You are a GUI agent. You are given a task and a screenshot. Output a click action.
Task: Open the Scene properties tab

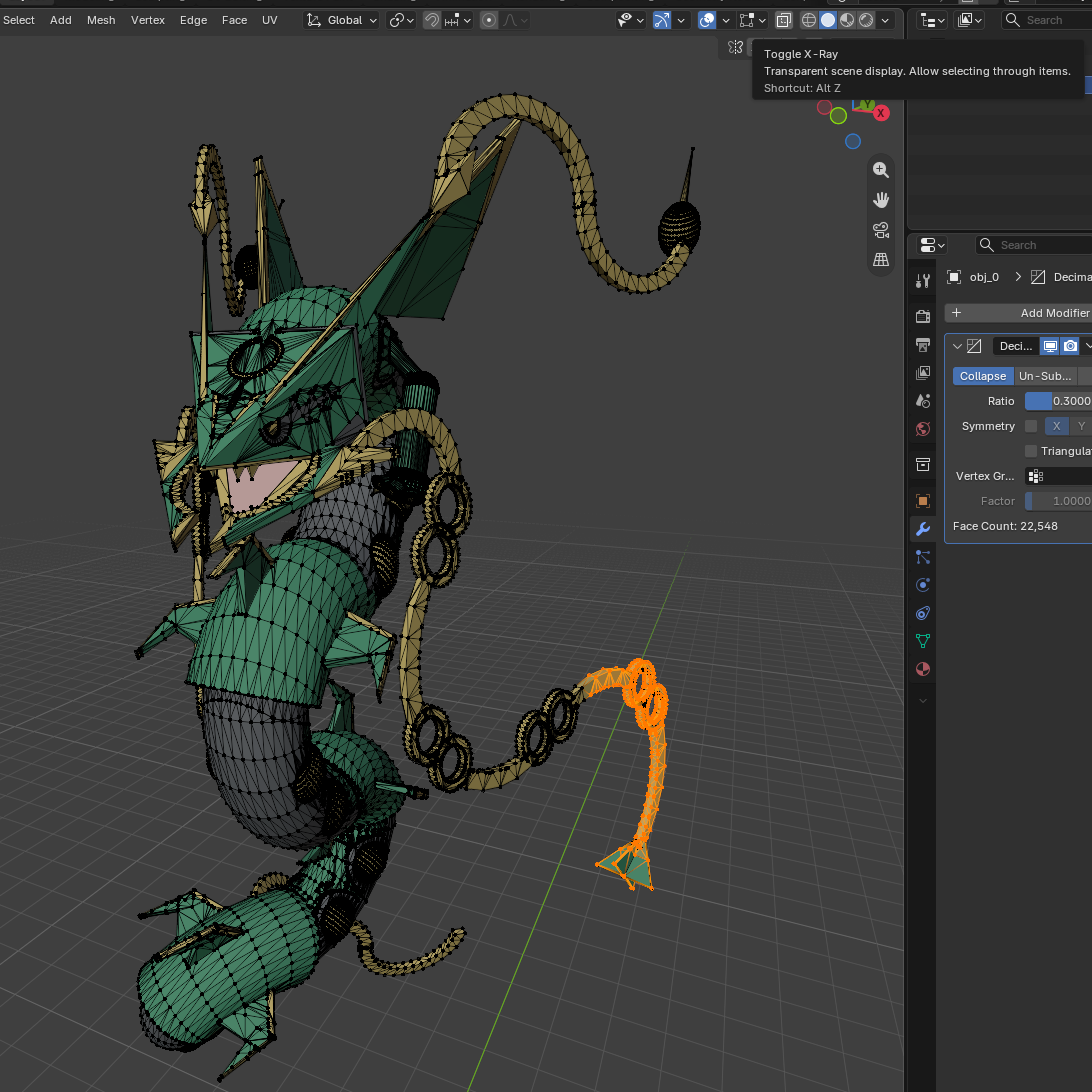click(923, 400)
